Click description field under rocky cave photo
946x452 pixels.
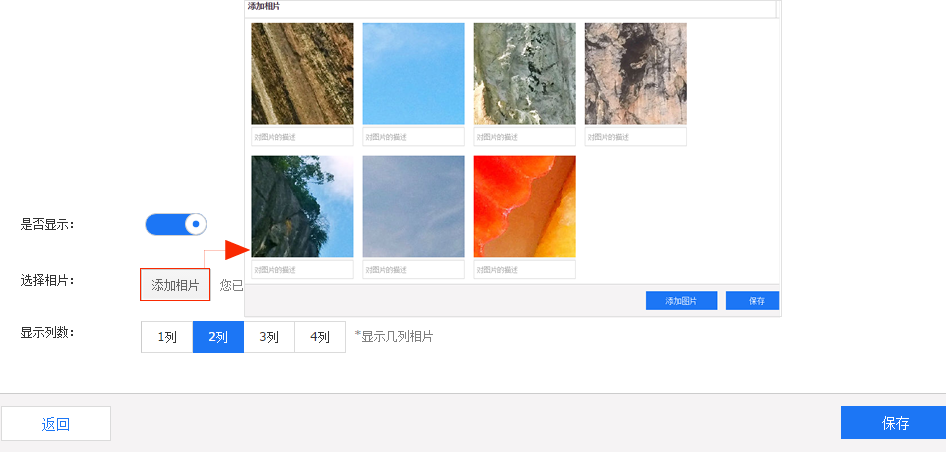click(x=635, y=137)
